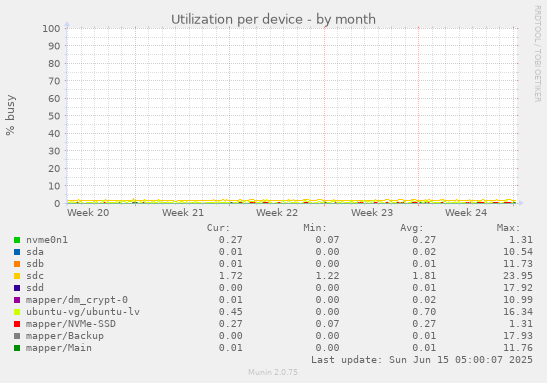The height and width of the screenshot is (383, 547).
Task: Select the mapper/Backup label
Action: pyautogui.click(x=65, y=336)
